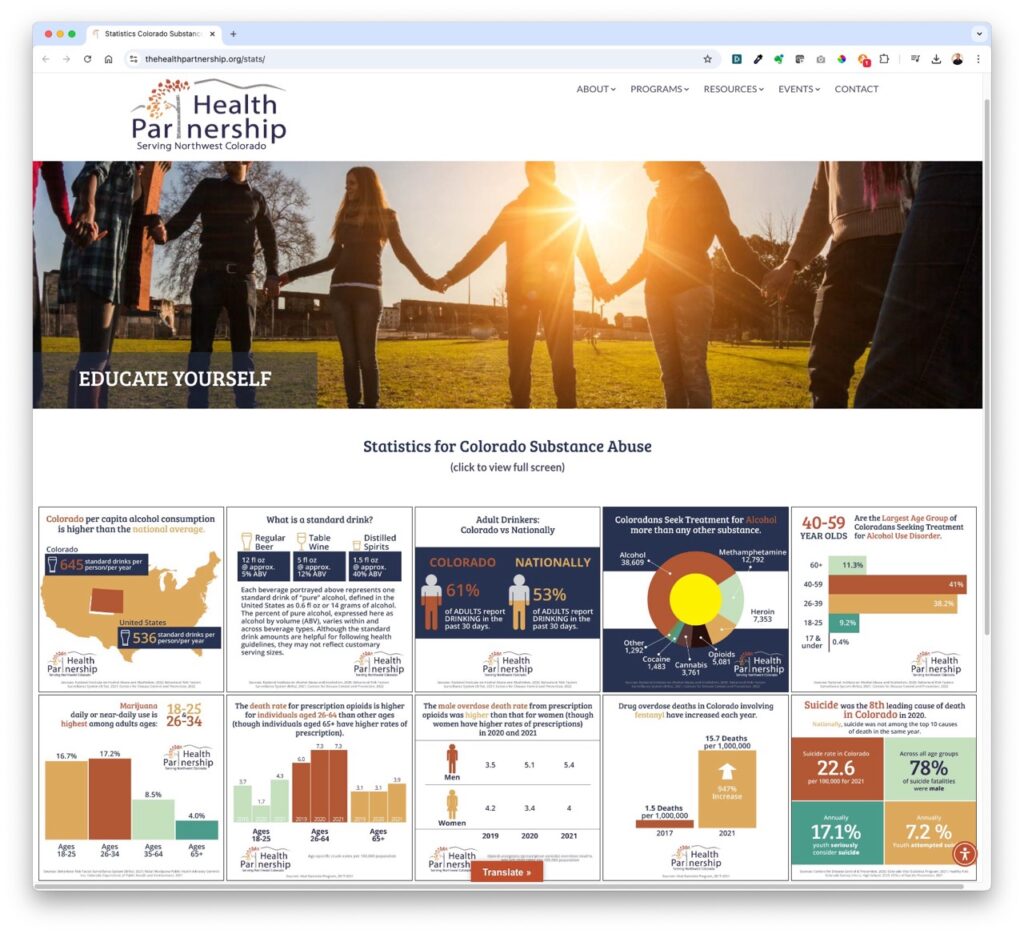Open the Chrome profile avatar

pyautogui.click(x=957, y=59)
